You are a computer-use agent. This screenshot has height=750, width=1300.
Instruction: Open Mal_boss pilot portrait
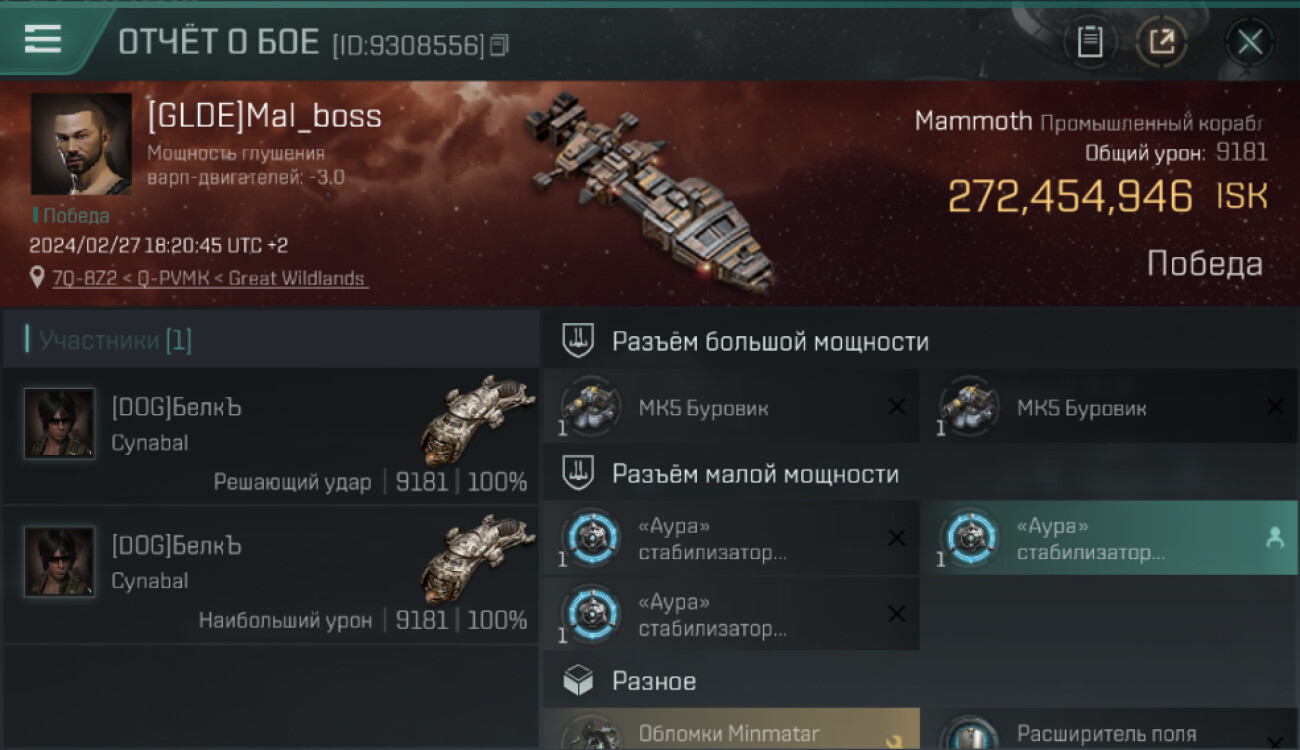pos(81,144)
